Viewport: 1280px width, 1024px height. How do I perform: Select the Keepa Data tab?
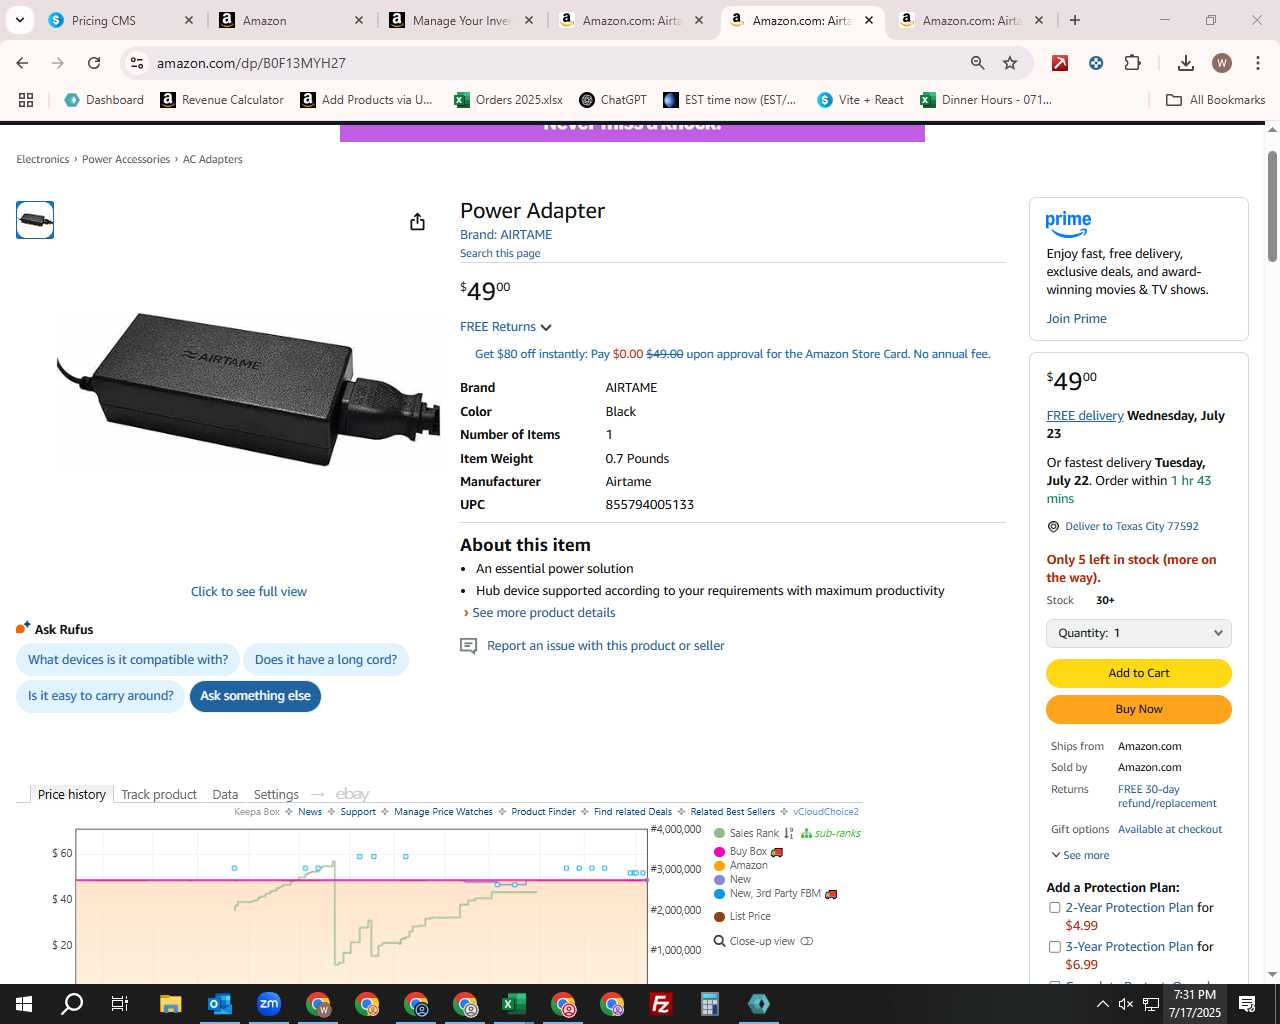tap(225, 794)
